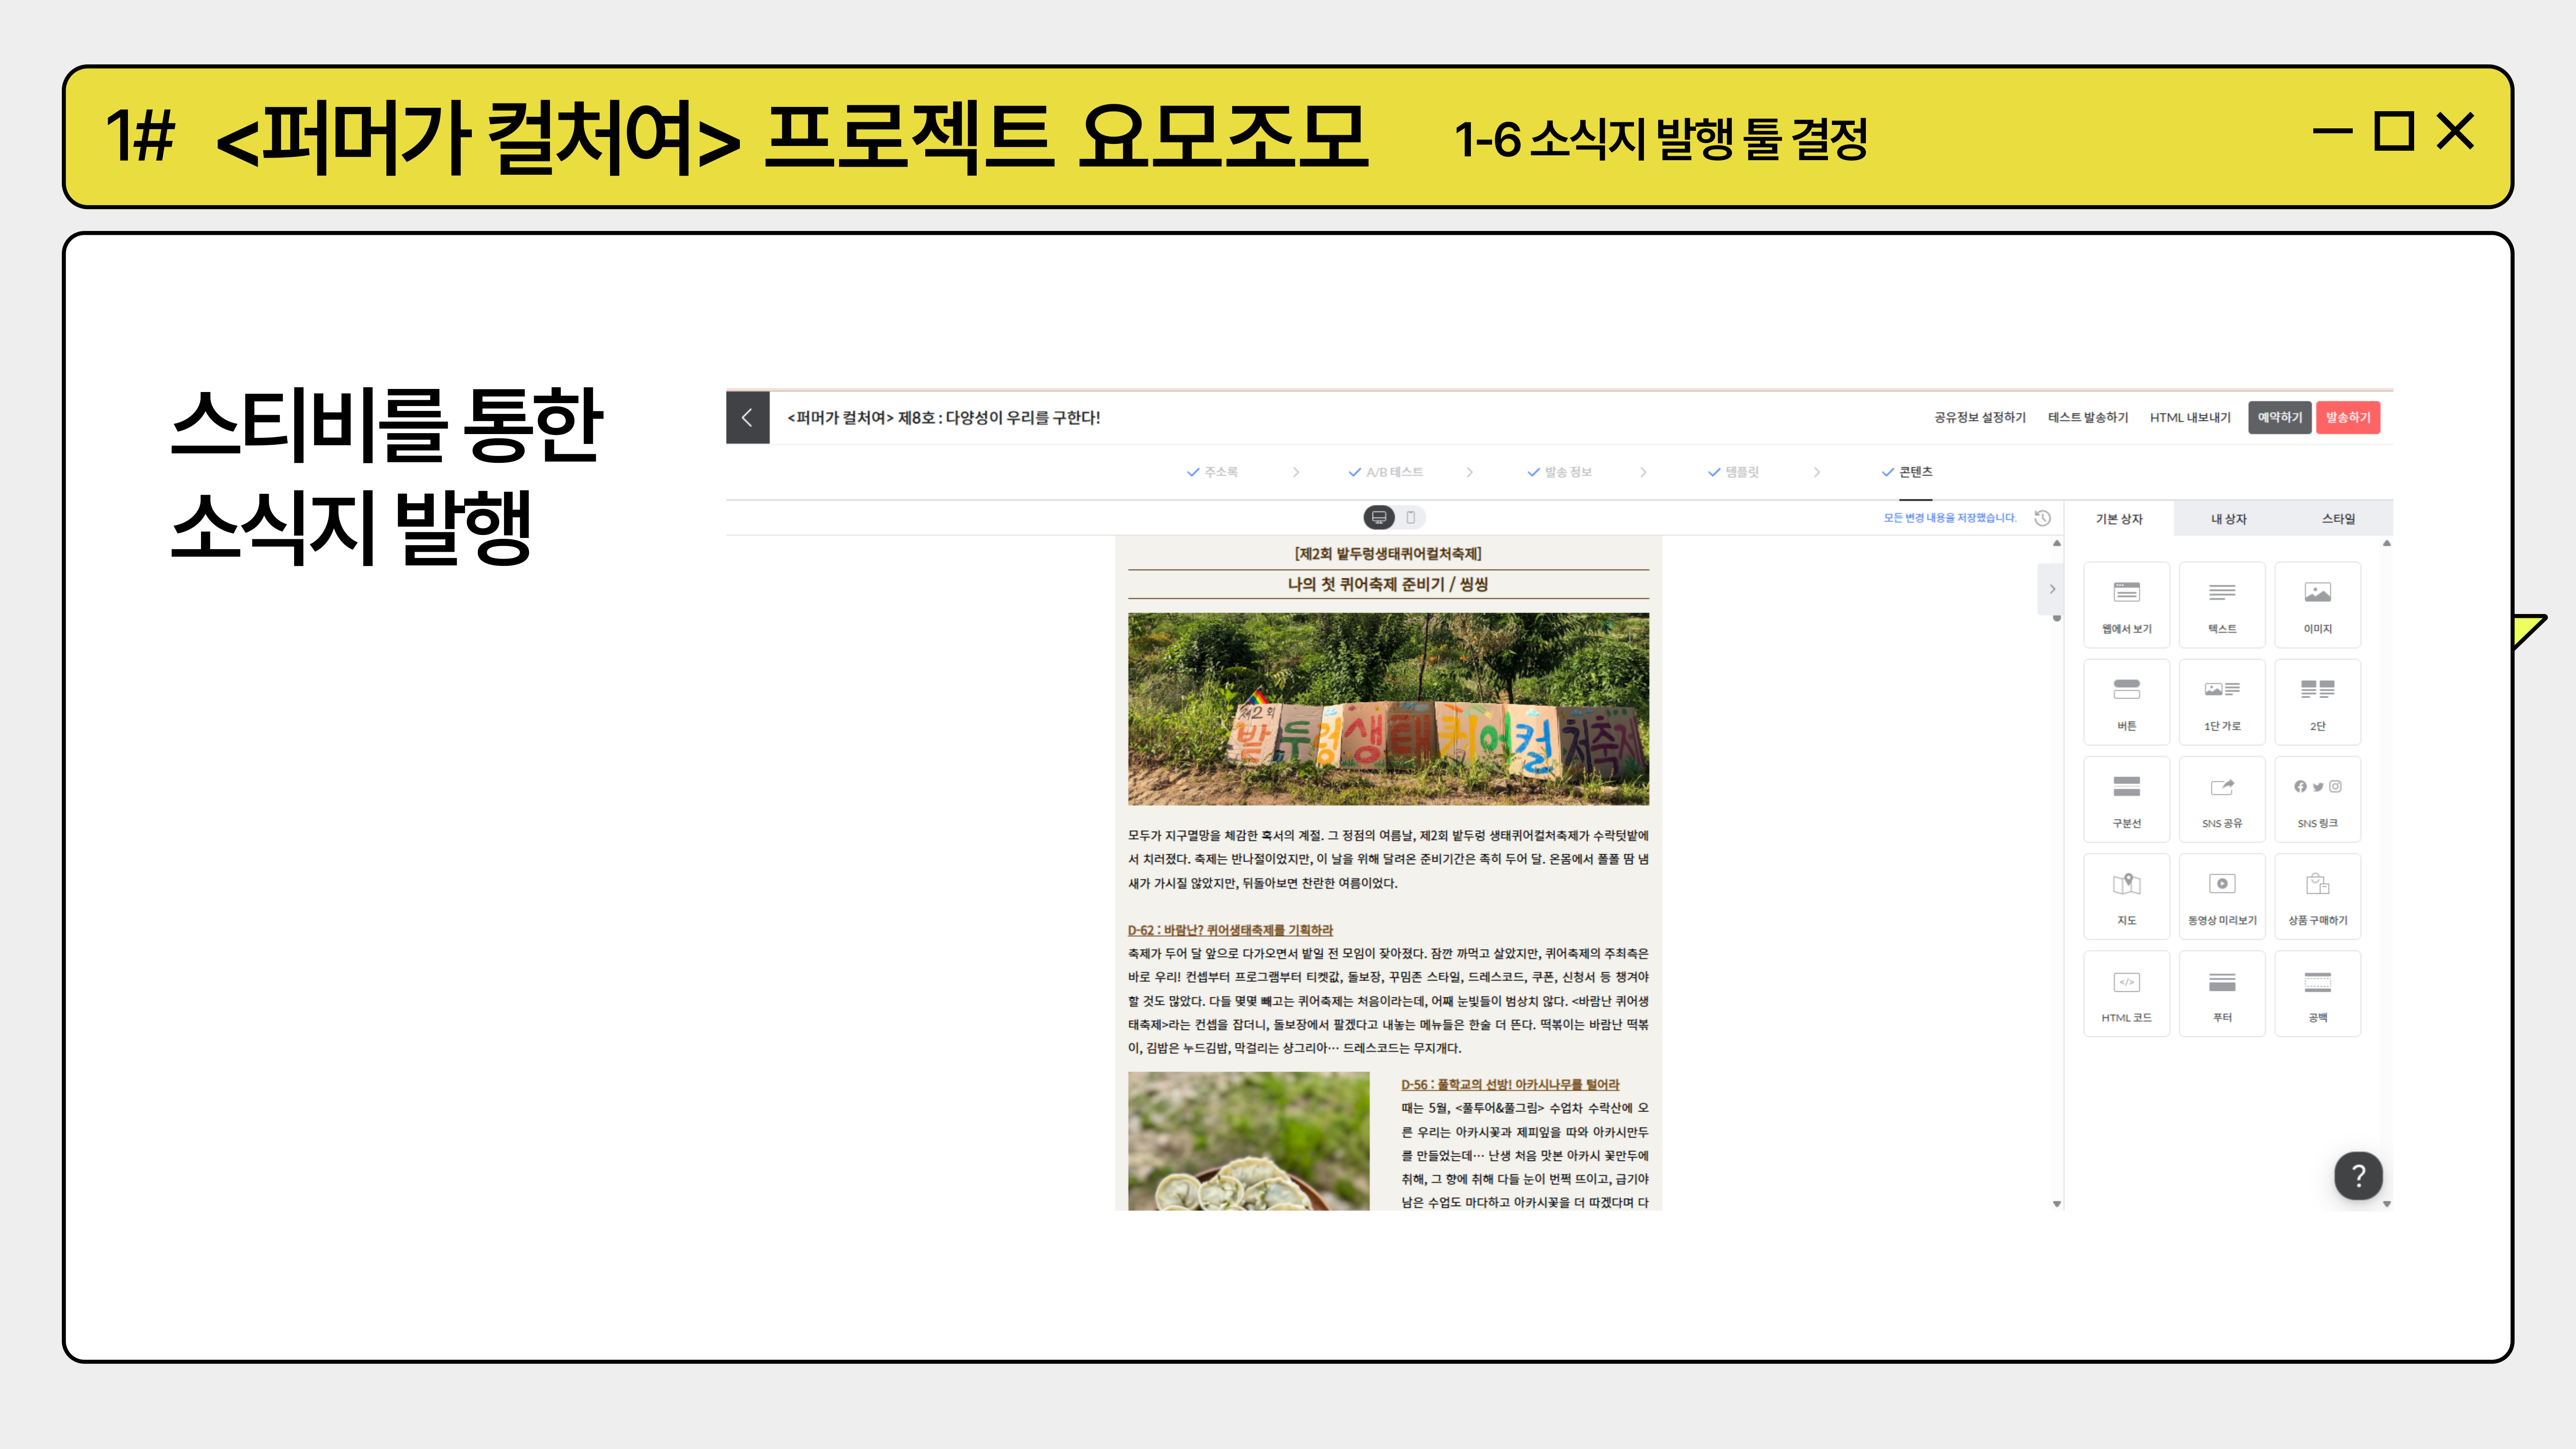Insert the Map (지도) block
The height and width of the screenshot is (1449, 2576).
[x=2126, y=896]
